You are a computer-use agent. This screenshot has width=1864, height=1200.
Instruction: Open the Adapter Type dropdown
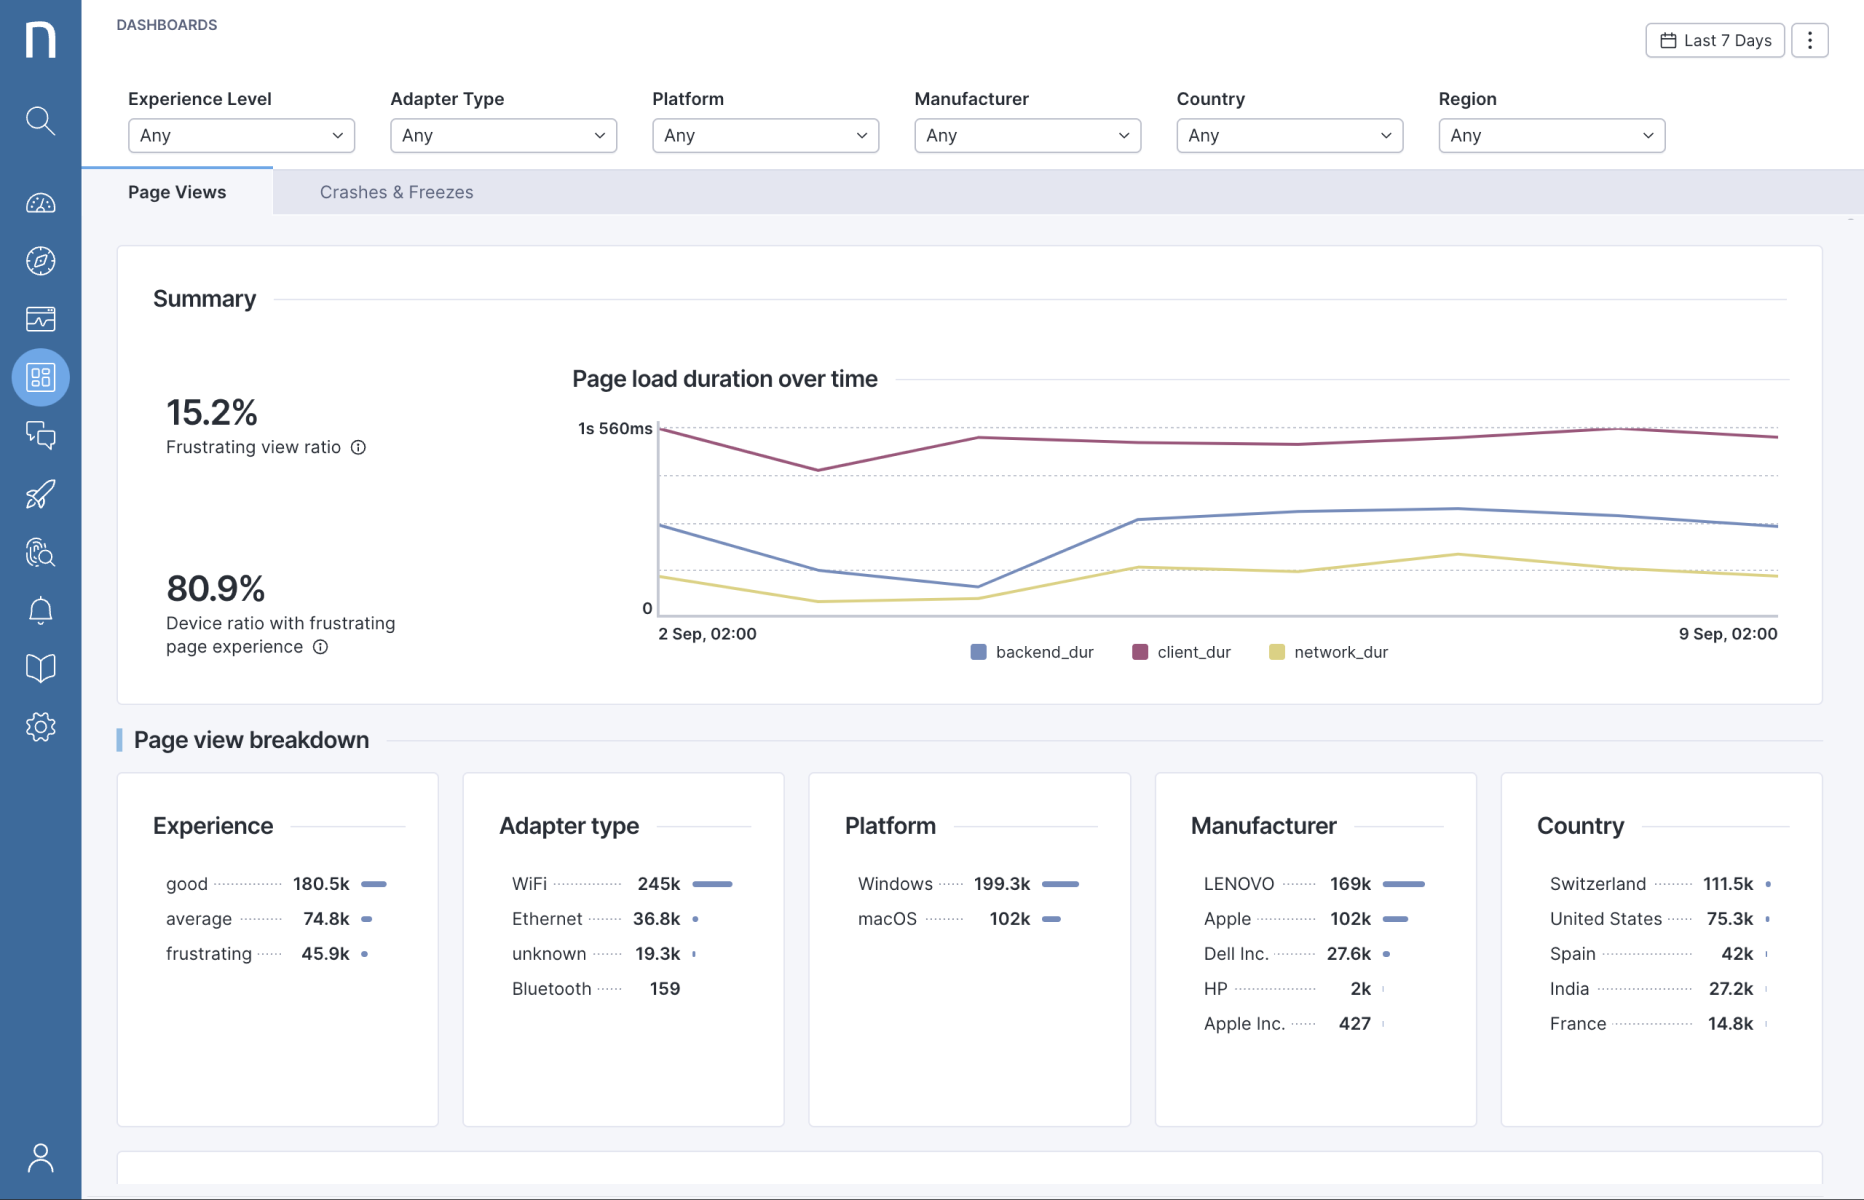[x=503, y=135]
